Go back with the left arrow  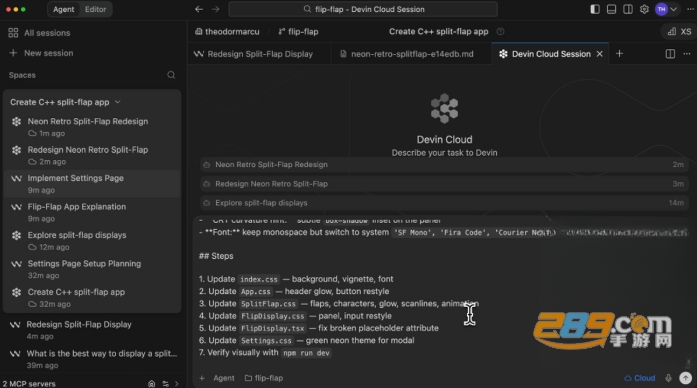coord(199,9)
